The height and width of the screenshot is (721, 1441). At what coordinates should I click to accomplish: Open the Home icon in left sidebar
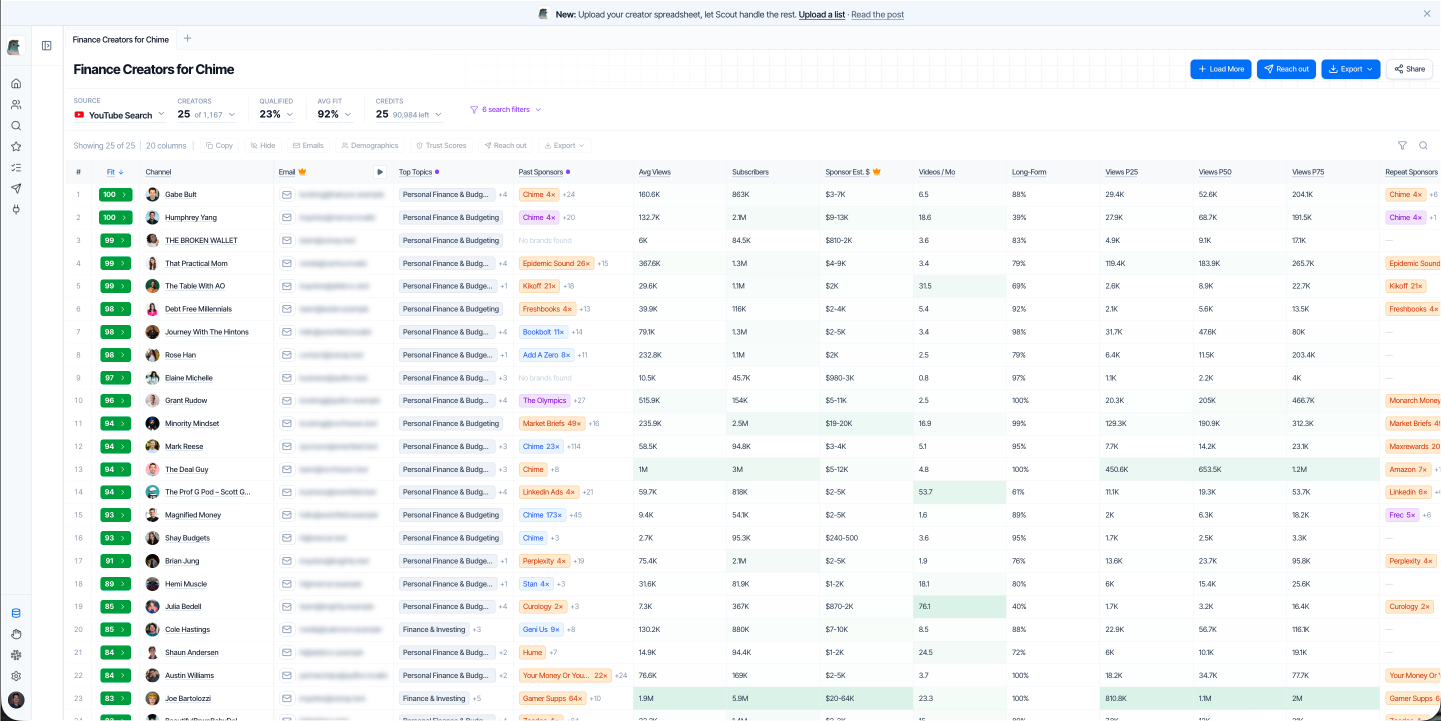coord(15,83)
